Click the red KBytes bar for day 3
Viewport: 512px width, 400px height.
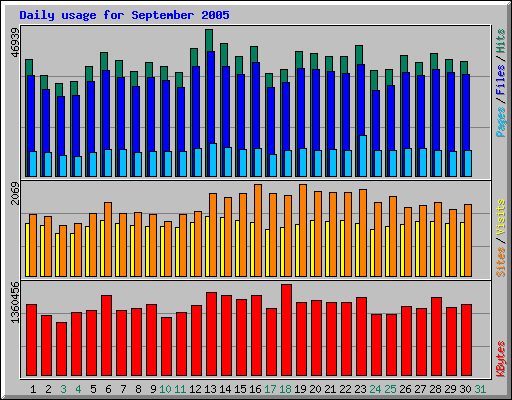click(61, 349)
